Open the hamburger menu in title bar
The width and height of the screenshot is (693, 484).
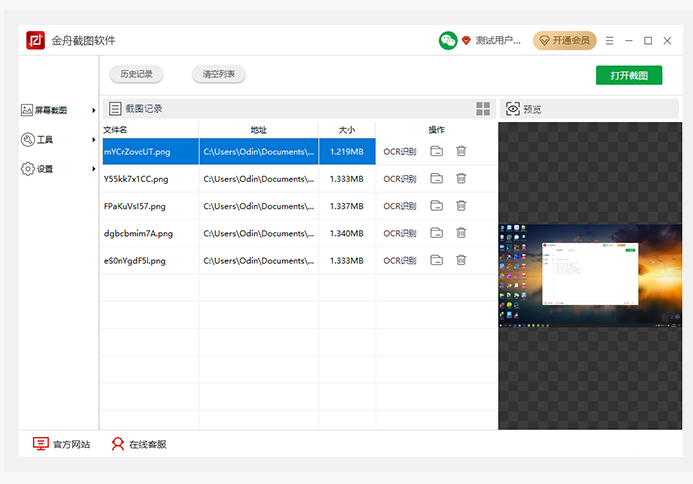pos(610,41)
